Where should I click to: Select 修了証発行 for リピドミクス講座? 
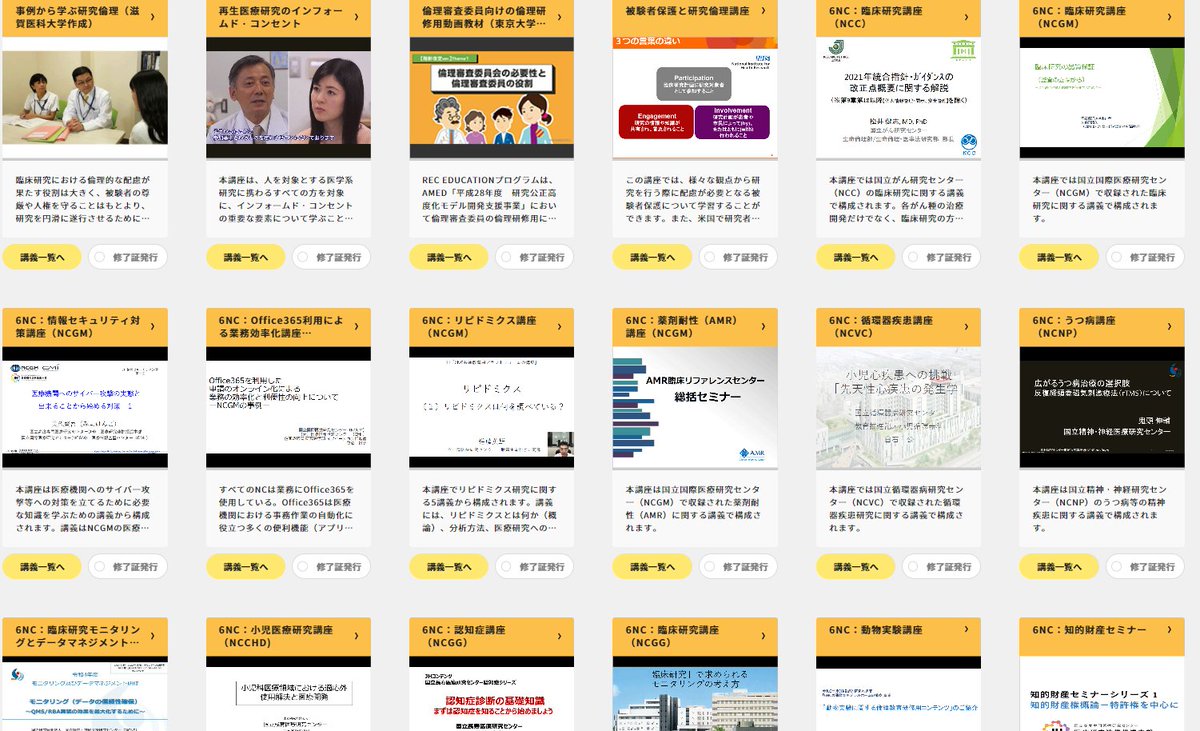pyautogui.click(x=534, y=567)
